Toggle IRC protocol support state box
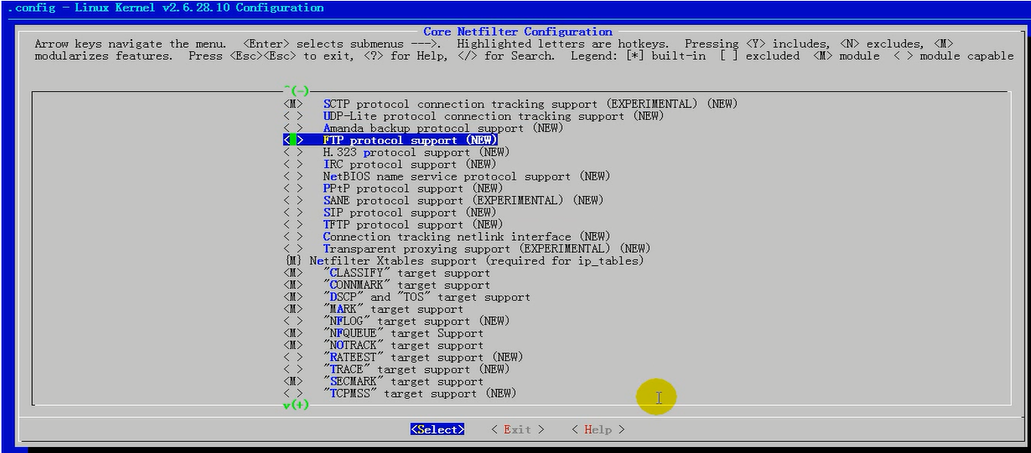1031x453 pixels. point(293,164)
